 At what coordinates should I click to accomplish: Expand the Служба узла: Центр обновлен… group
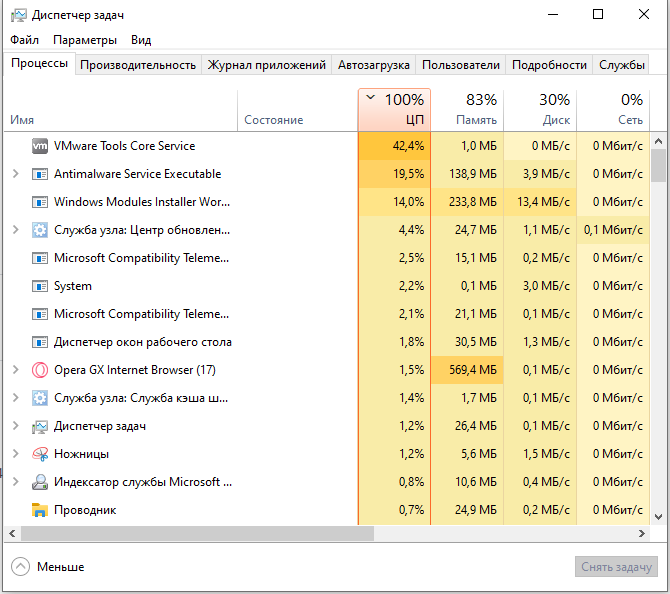pyautogui.click(x=16, y=230)
